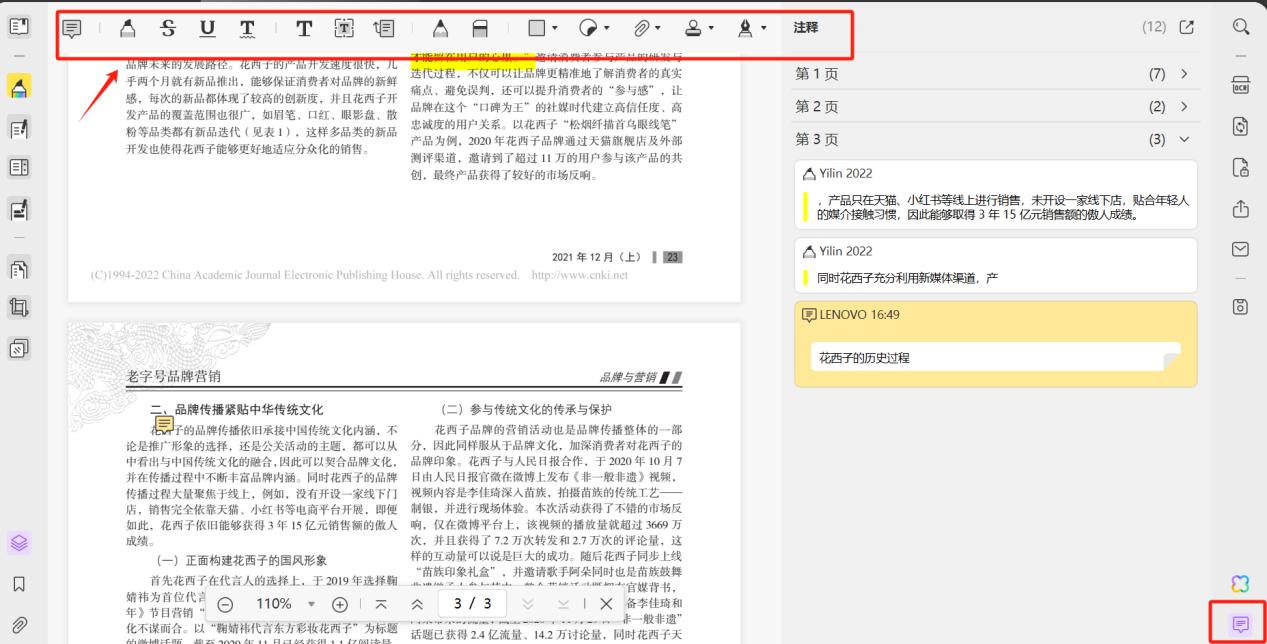This screenshot has height=644, width=1267.
Task: Toggle the layers panel in sidebar
Action: click(19, 542)
